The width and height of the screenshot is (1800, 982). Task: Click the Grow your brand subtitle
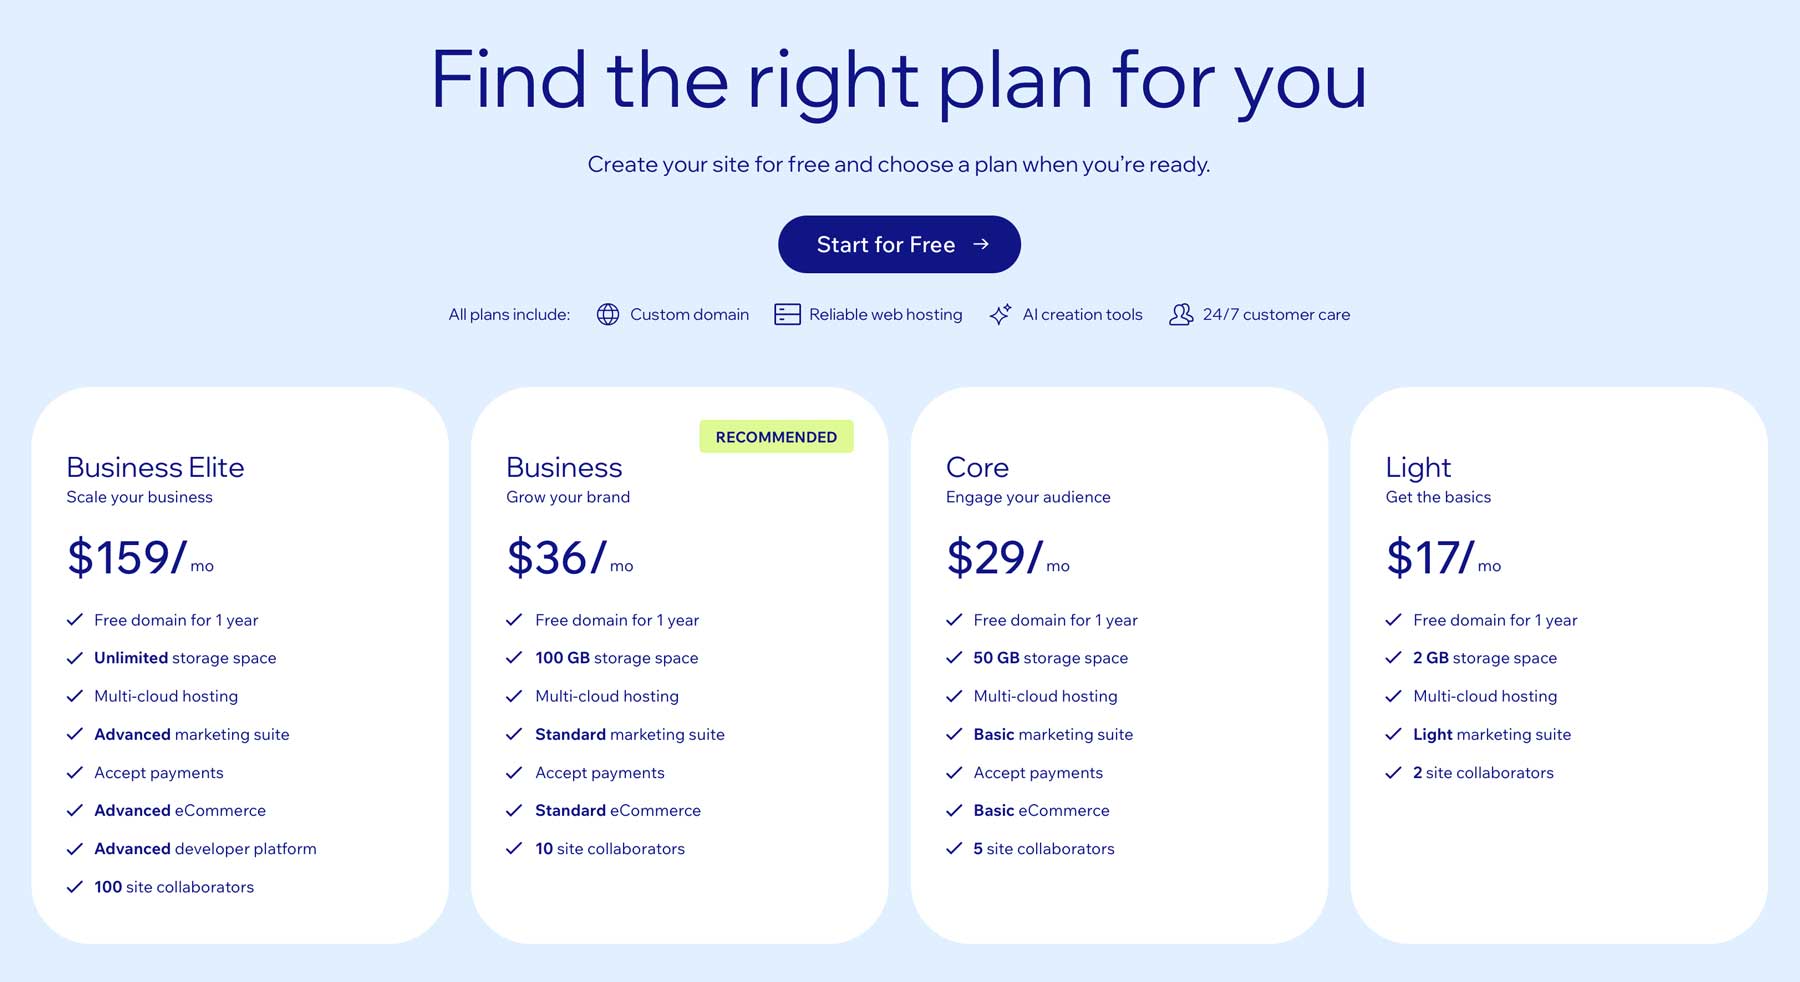568,497
